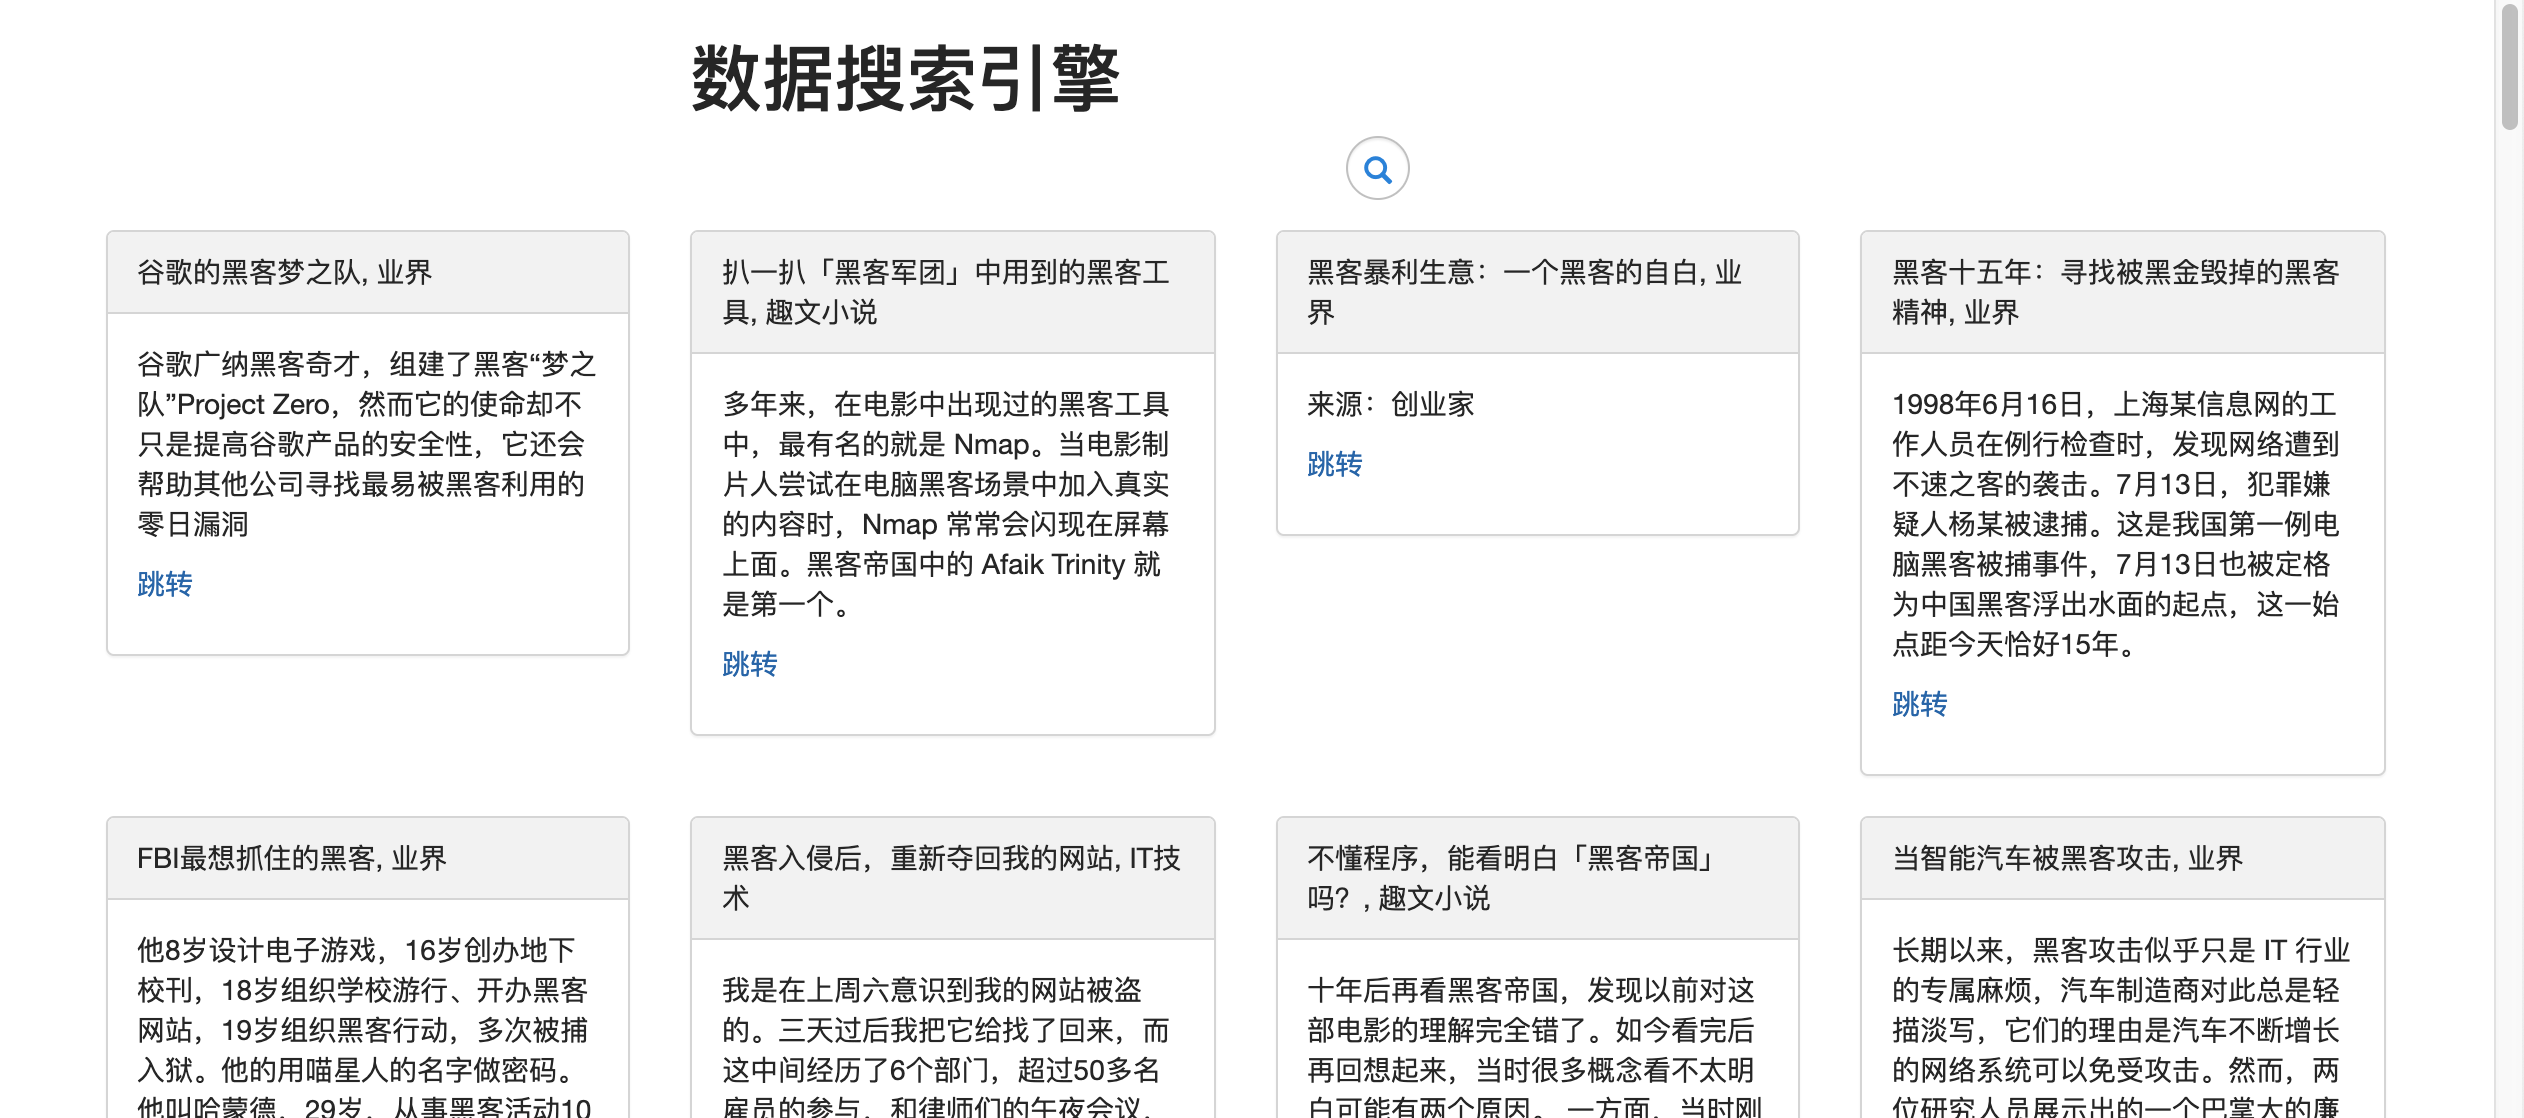Image resolution: width=2524 pixels, height=1118 pixels.
Task: Click the 谷歌的黑客梦之队 card header
Action: [285, 272]
